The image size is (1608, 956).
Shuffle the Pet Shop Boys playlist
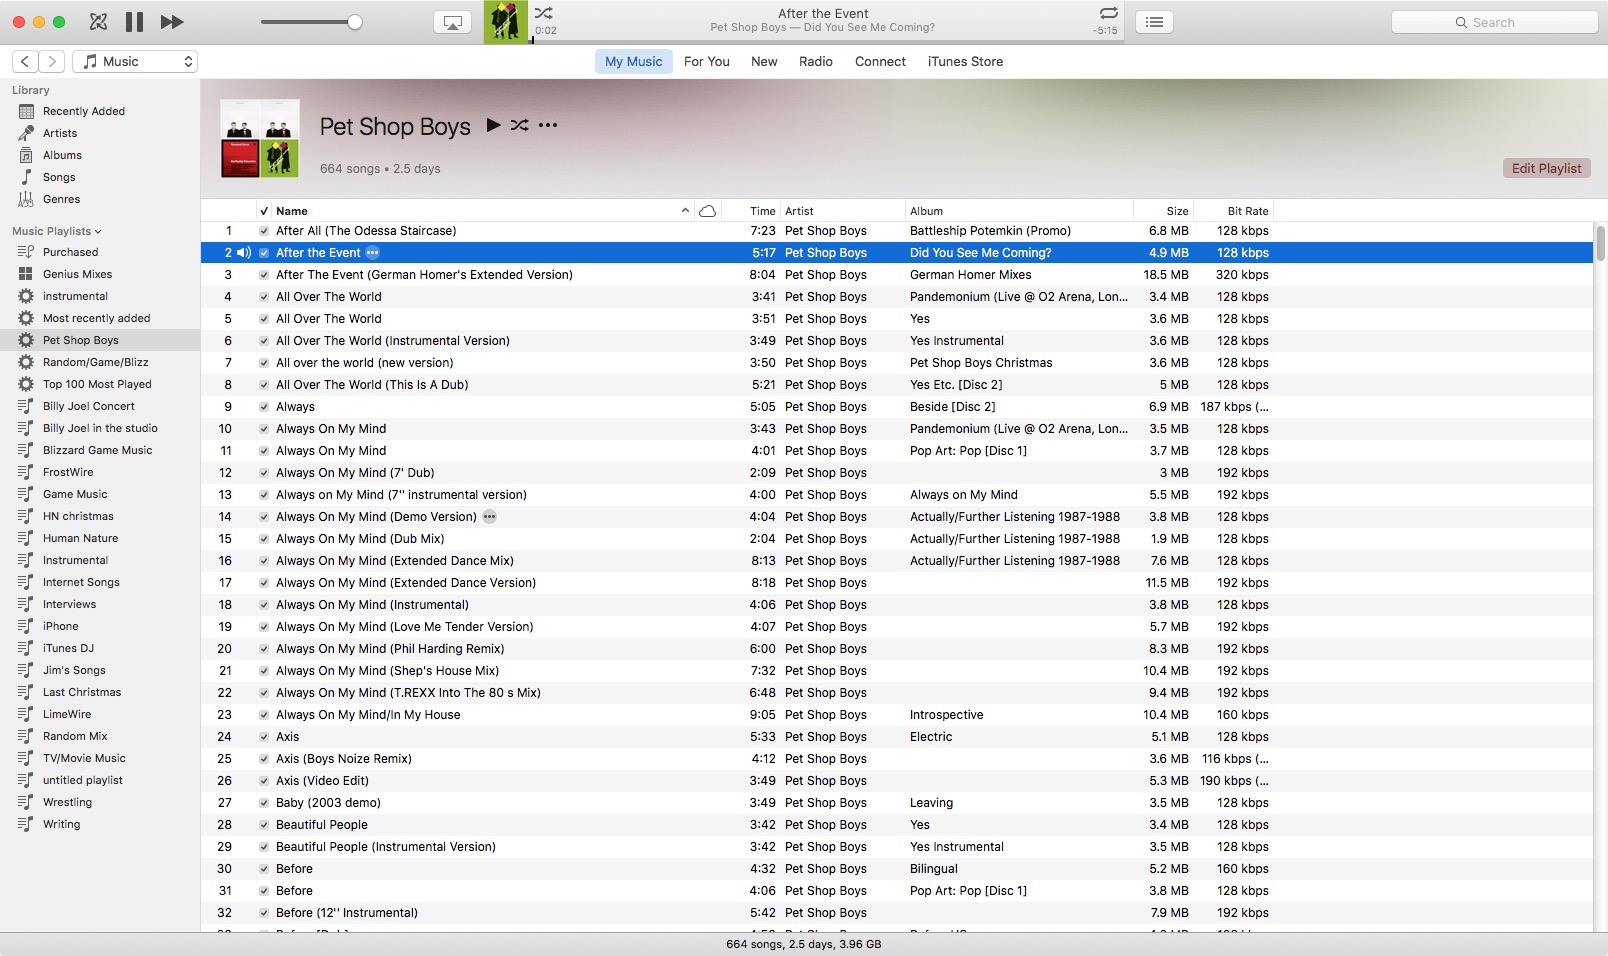coord(519,125)
